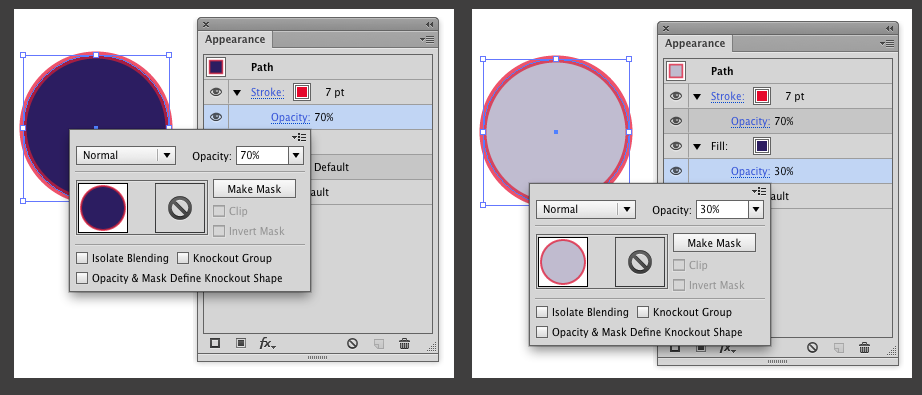
Task: Open the Stroke link in dark circle's panel
Action: pyautogui.click(x=268, y=92)
